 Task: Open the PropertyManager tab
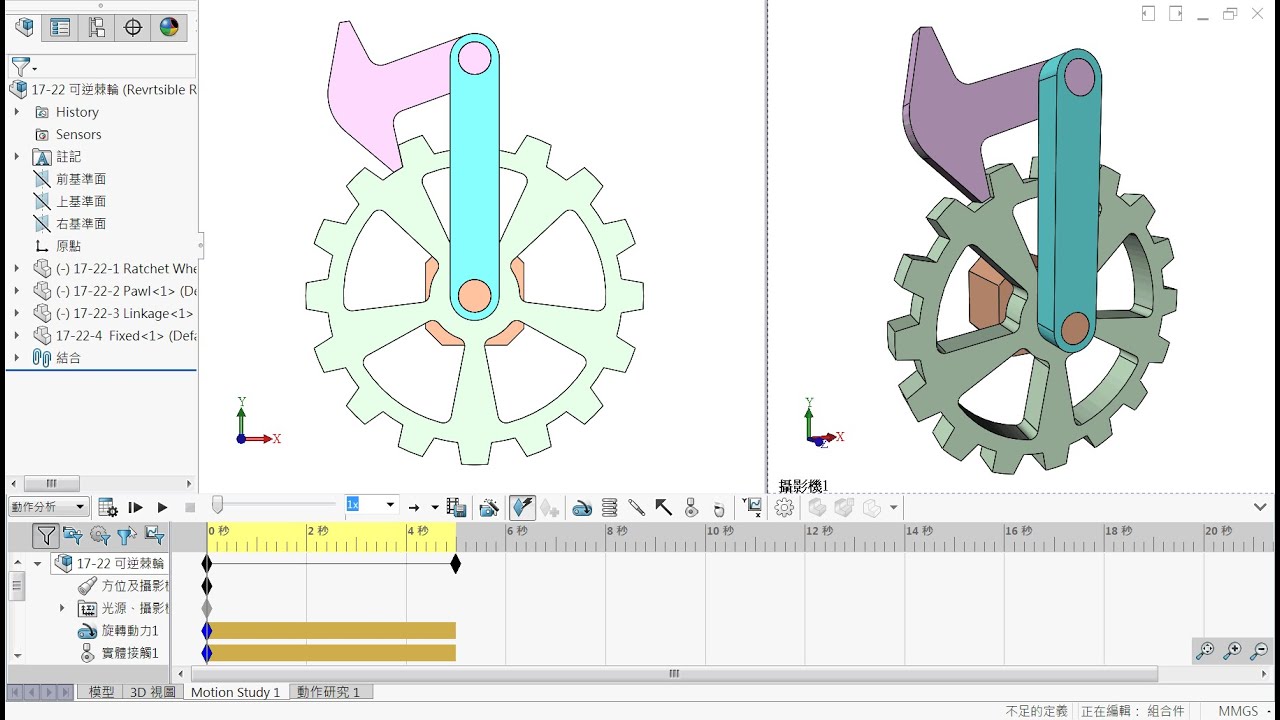pos(60,27)
